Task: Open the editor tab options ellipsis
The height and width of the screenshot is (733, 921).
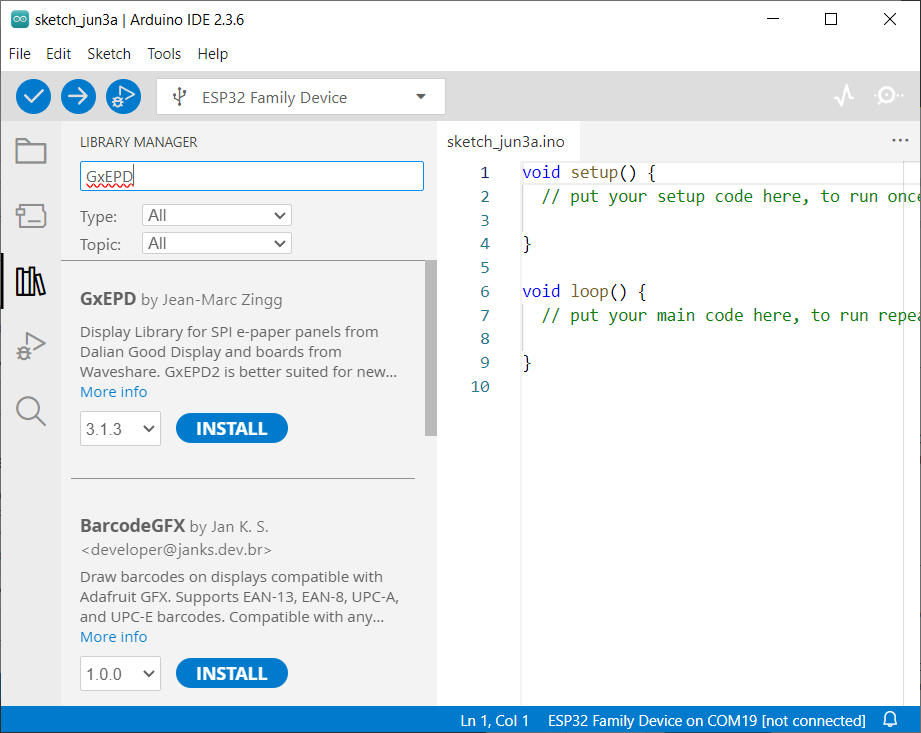Action: tap(900, 140)
